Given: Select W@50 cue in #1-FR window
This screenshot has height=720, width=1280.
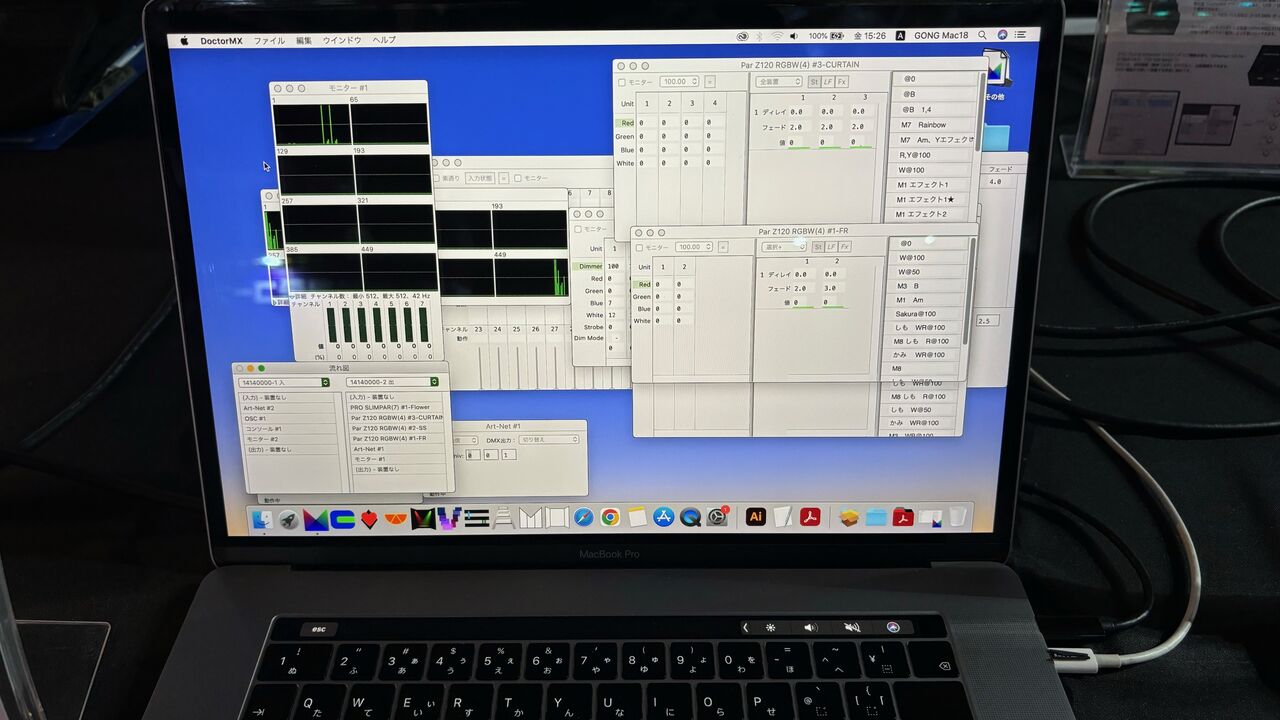Looking at the screenshot, I should click(927, 272).
